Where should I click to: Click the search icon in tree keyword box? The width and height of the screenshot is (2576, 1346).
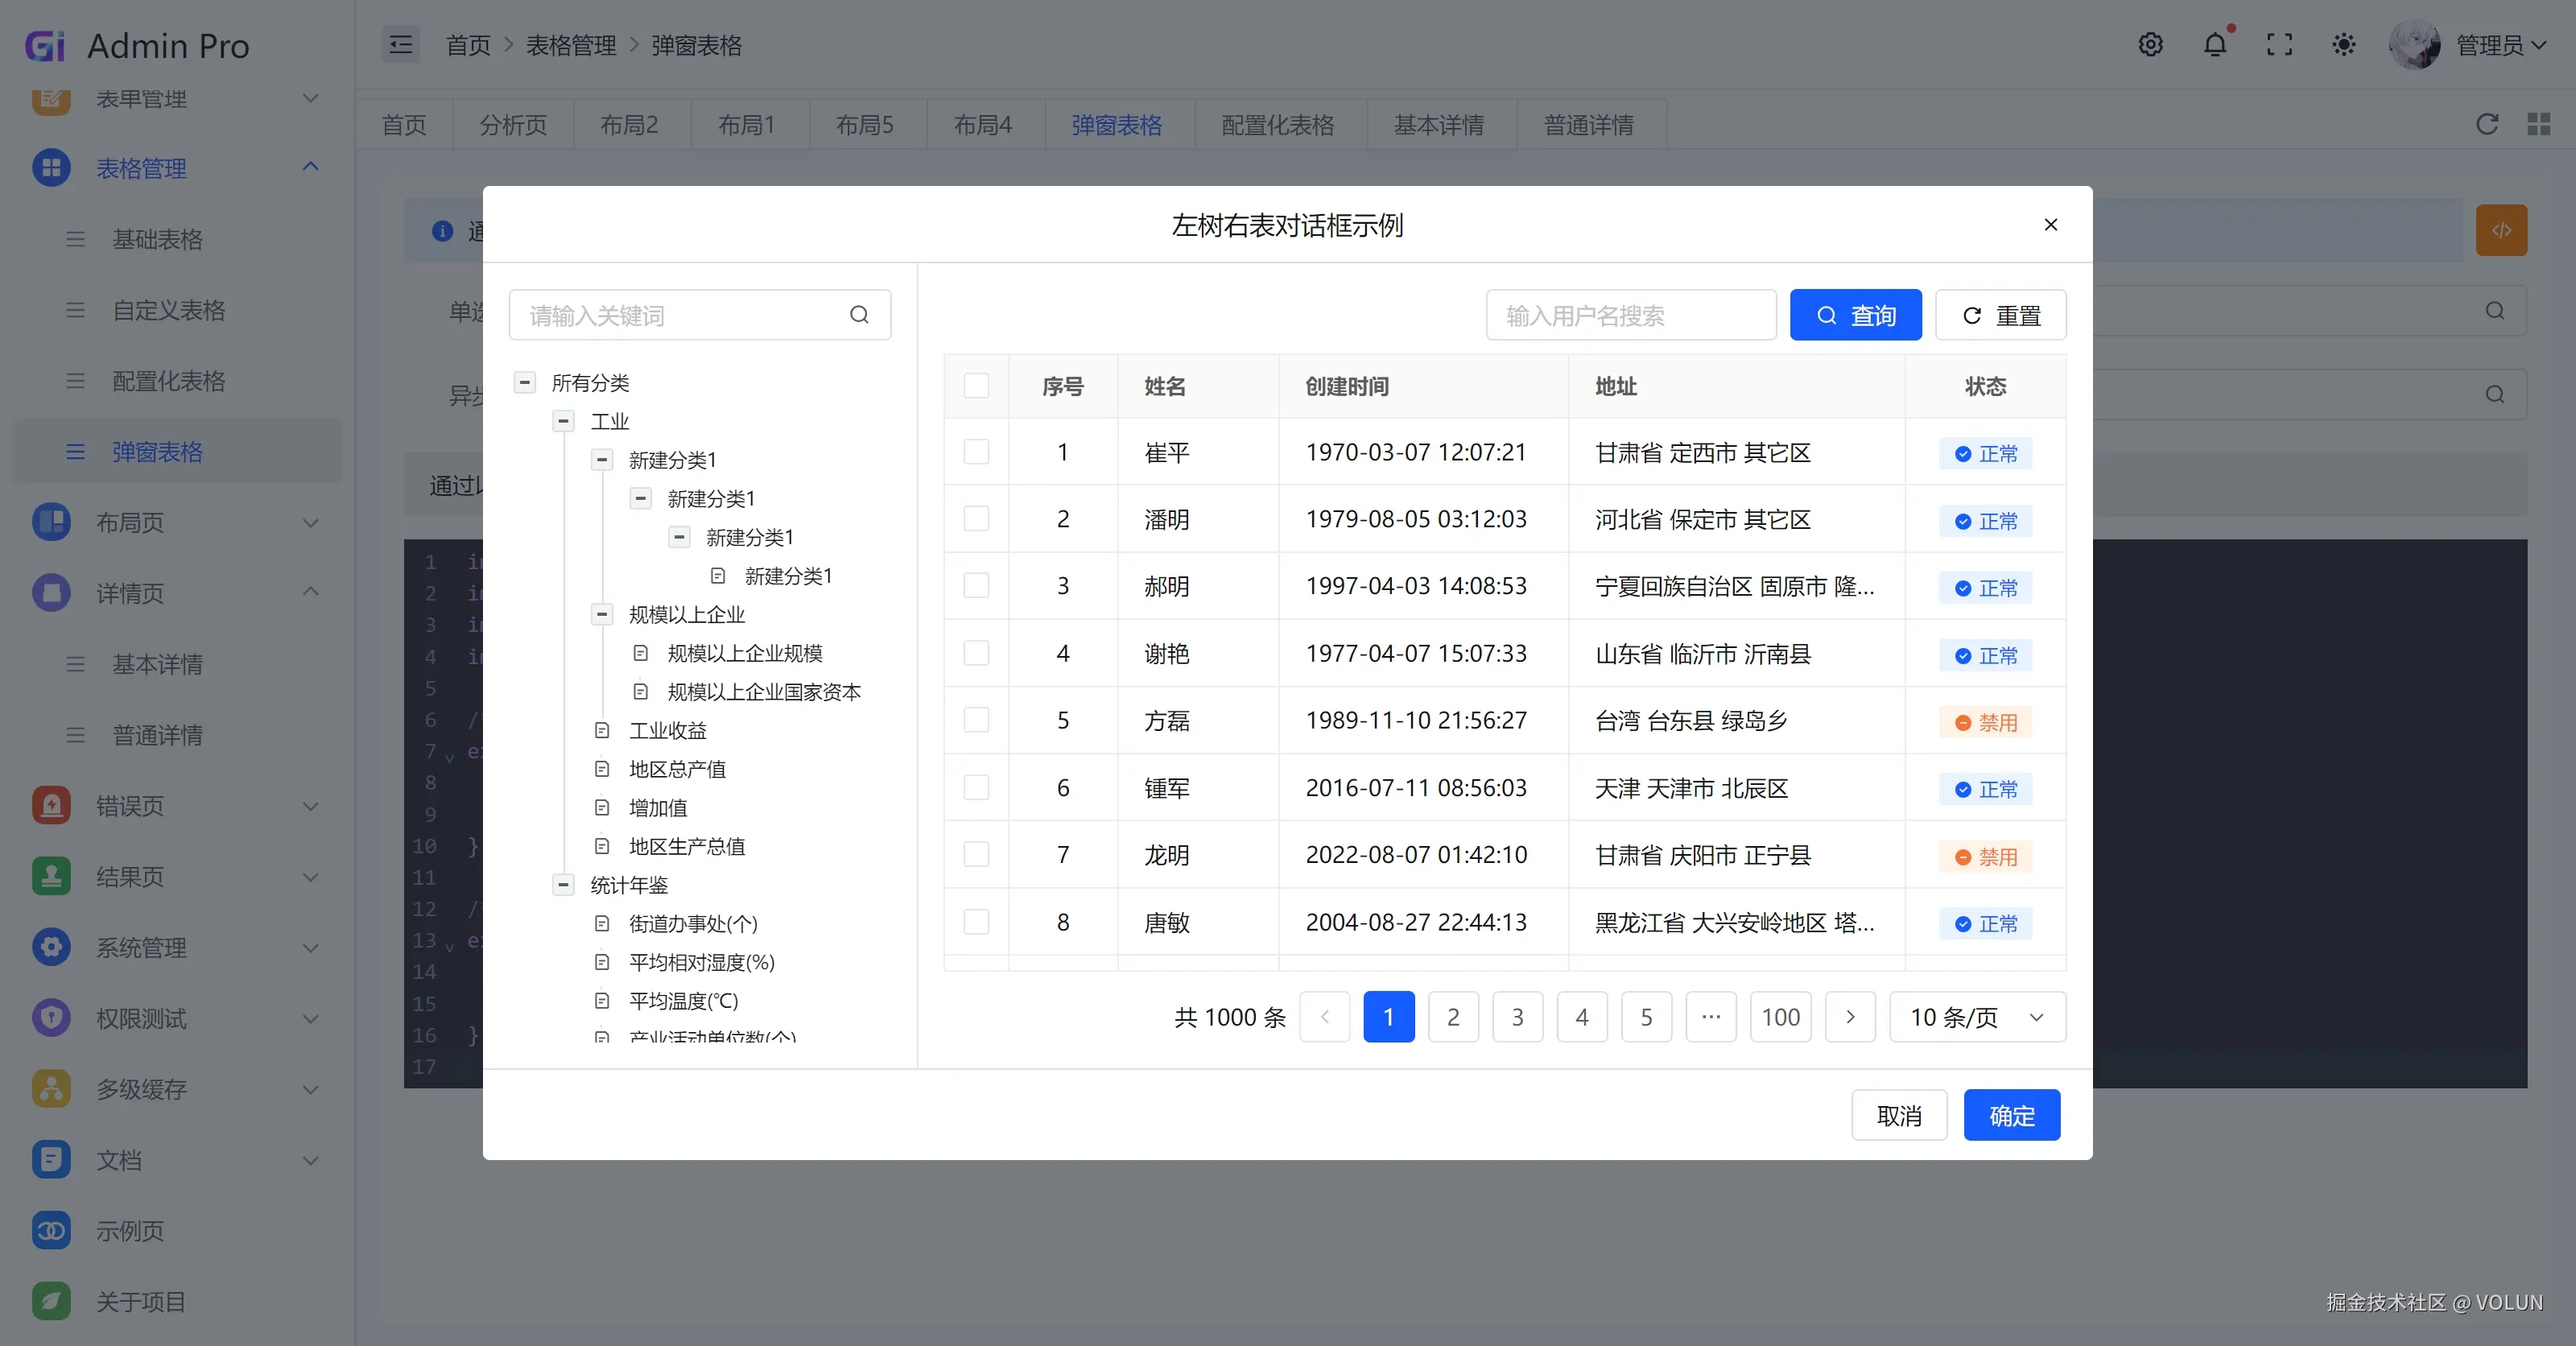coord(859,315)
